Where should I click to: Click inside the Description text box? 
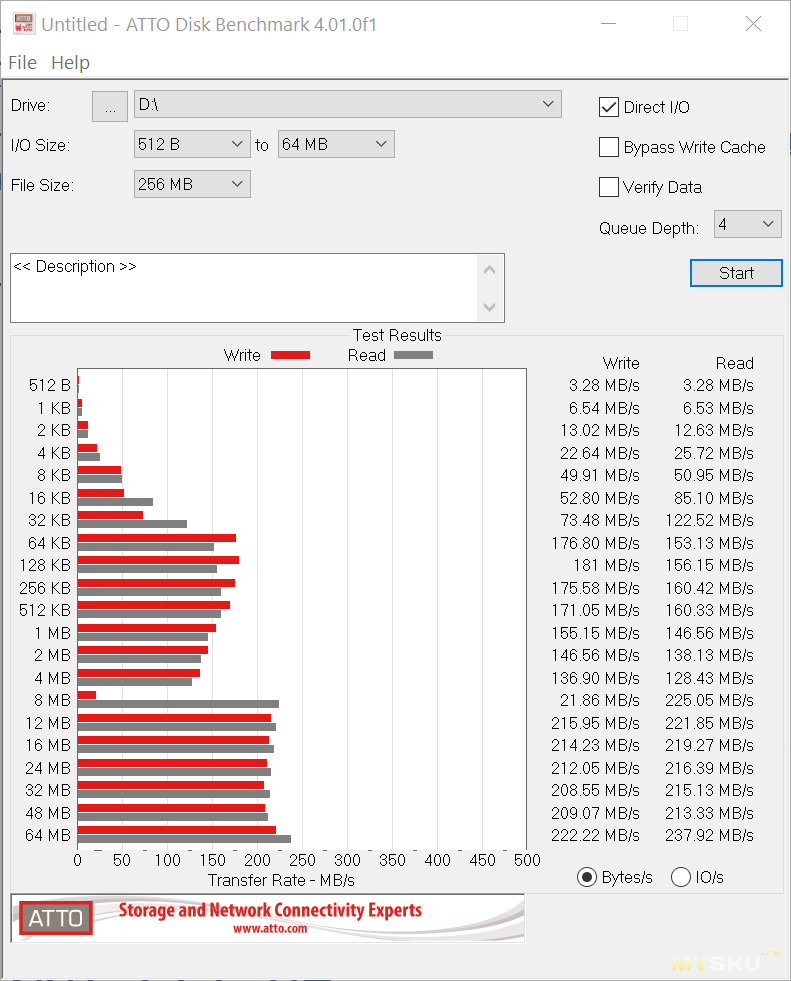coord(244,288)
